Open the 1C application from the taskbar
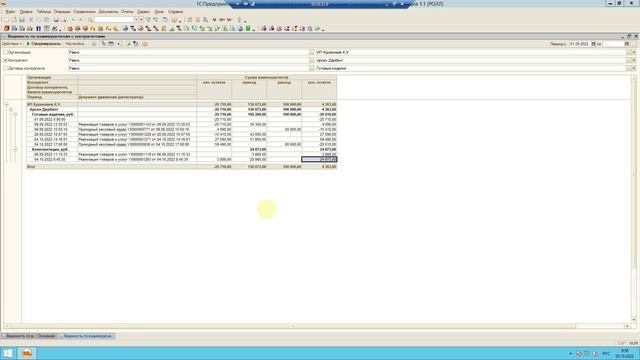This screenshot has width=640, height=360. (27, 353)
